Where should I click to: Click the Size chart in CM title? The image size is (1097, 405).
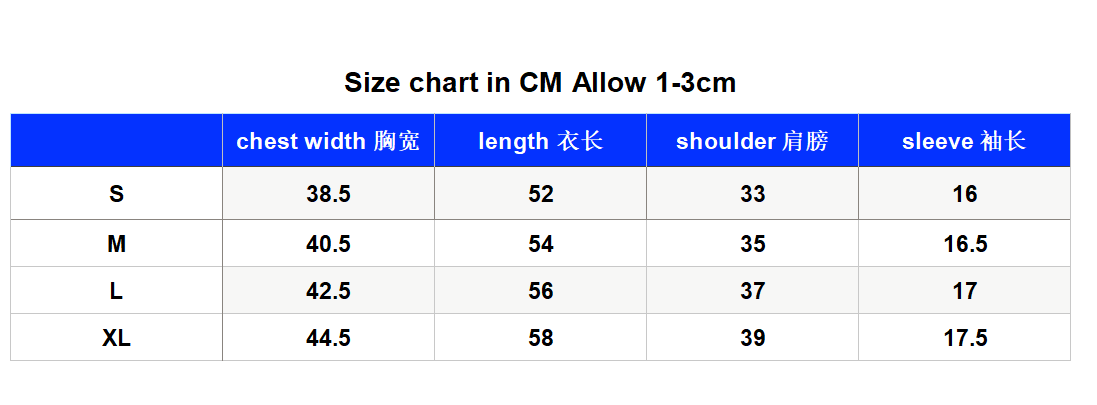point(539,83)
